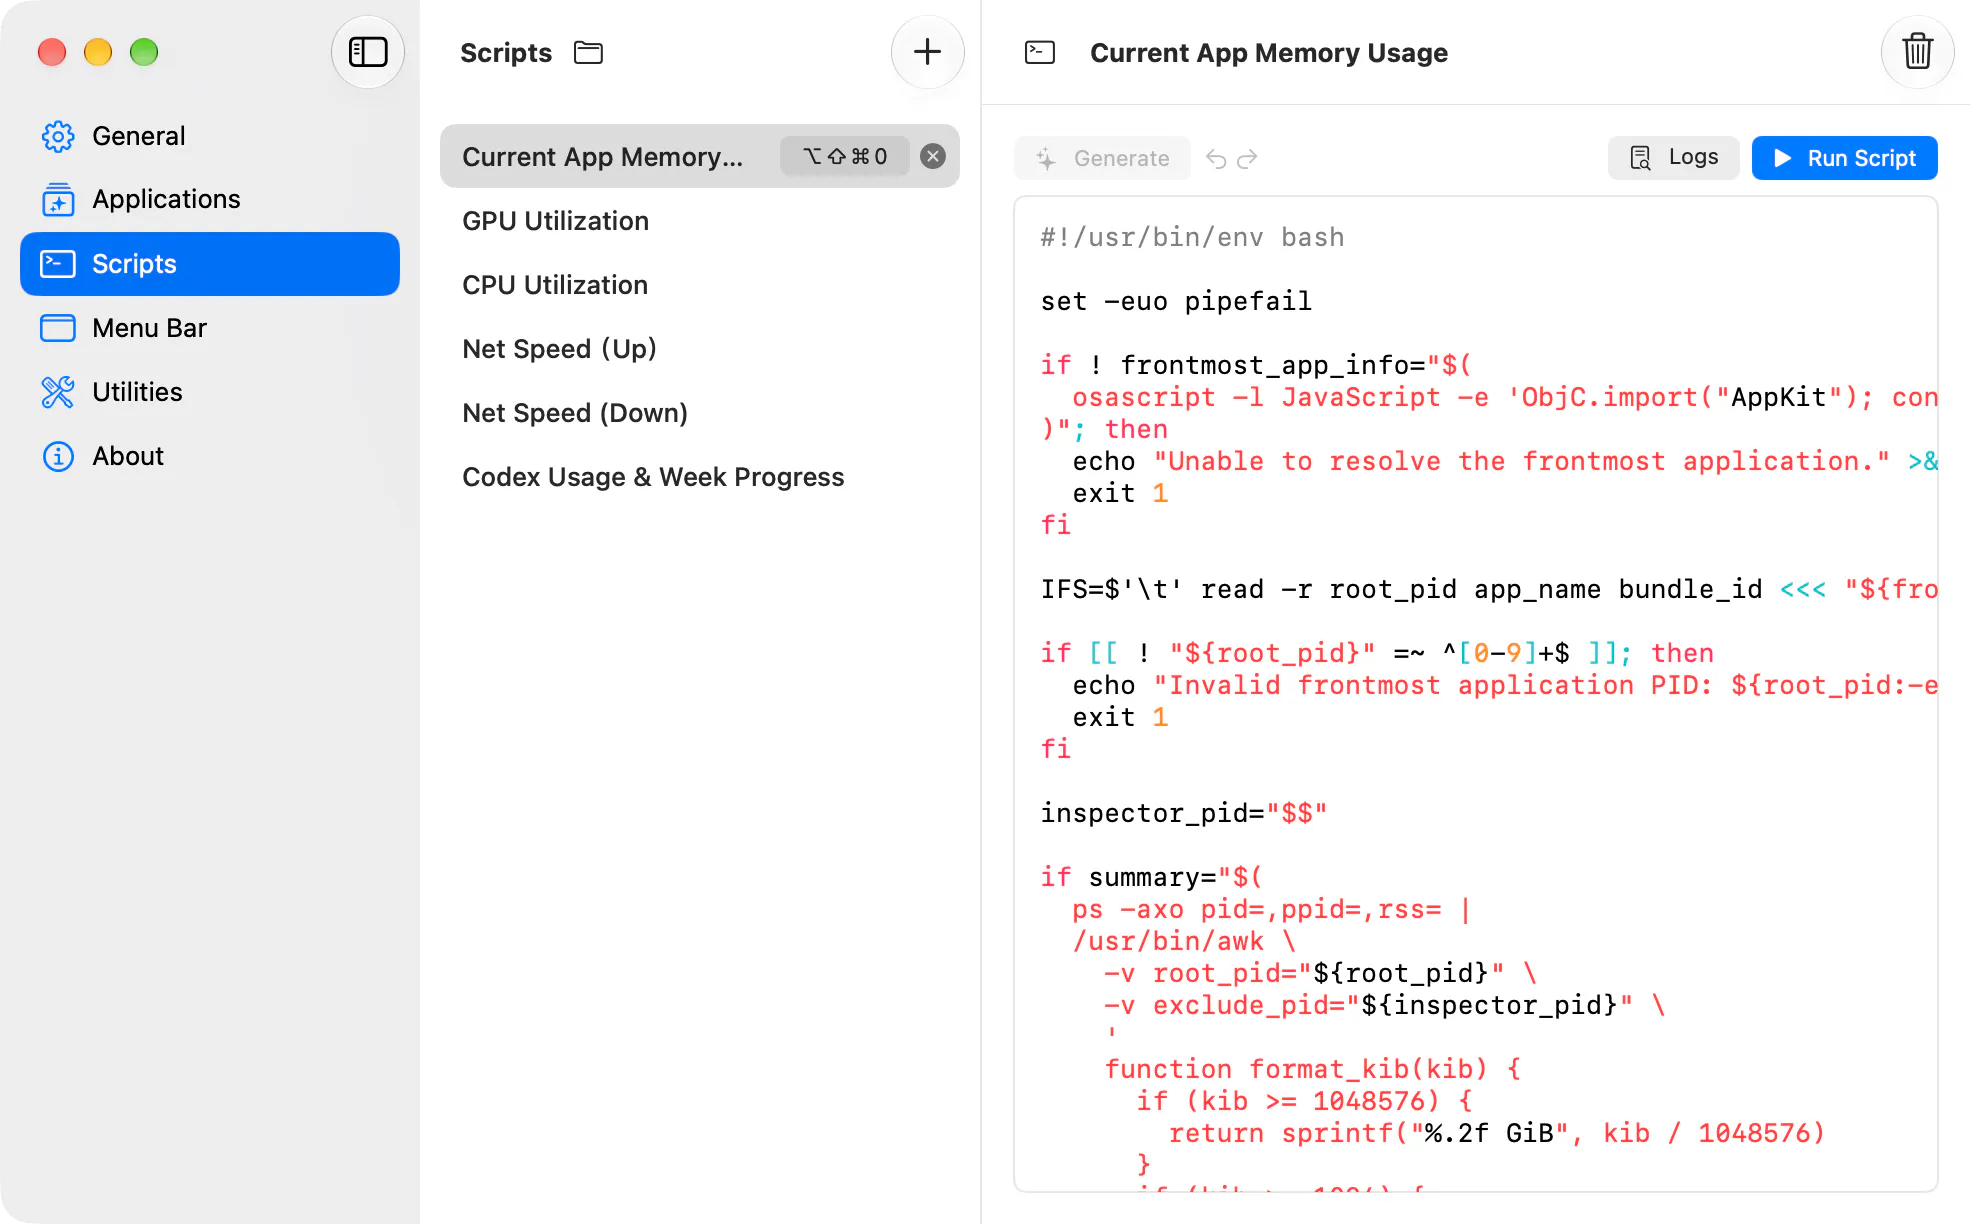Viewport: 1970px width, 1224px height.
Task: Click the Applications sidebar icon
Action: [58, 199]
